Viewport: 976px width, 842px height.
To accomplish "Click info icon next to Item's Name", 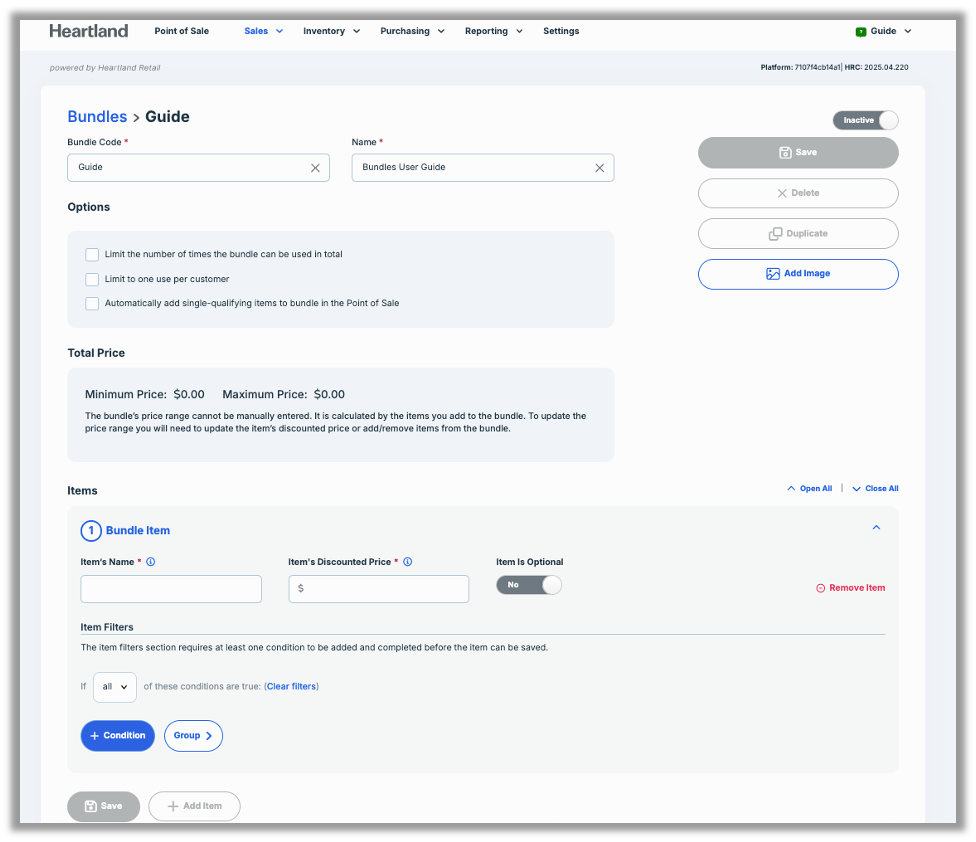I will coord(151,562).
